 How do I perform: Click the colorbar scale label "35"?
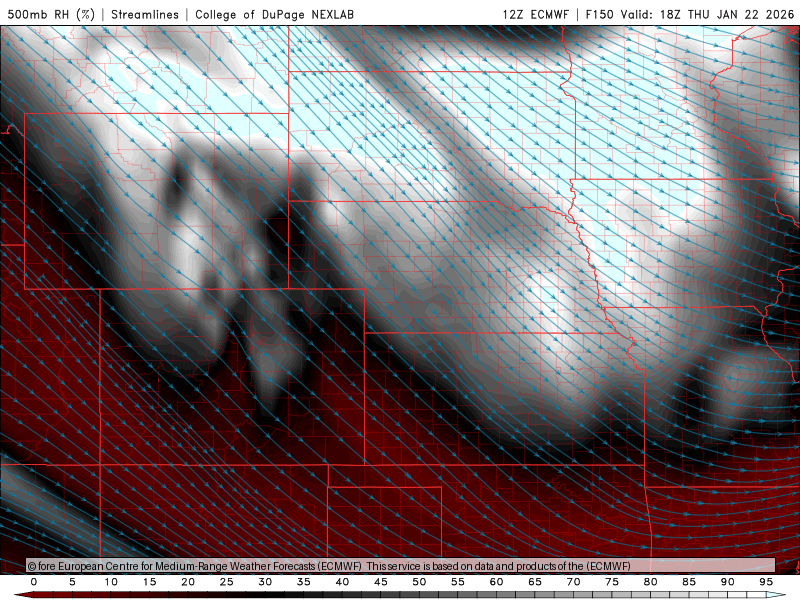click(x=304, y=582)
